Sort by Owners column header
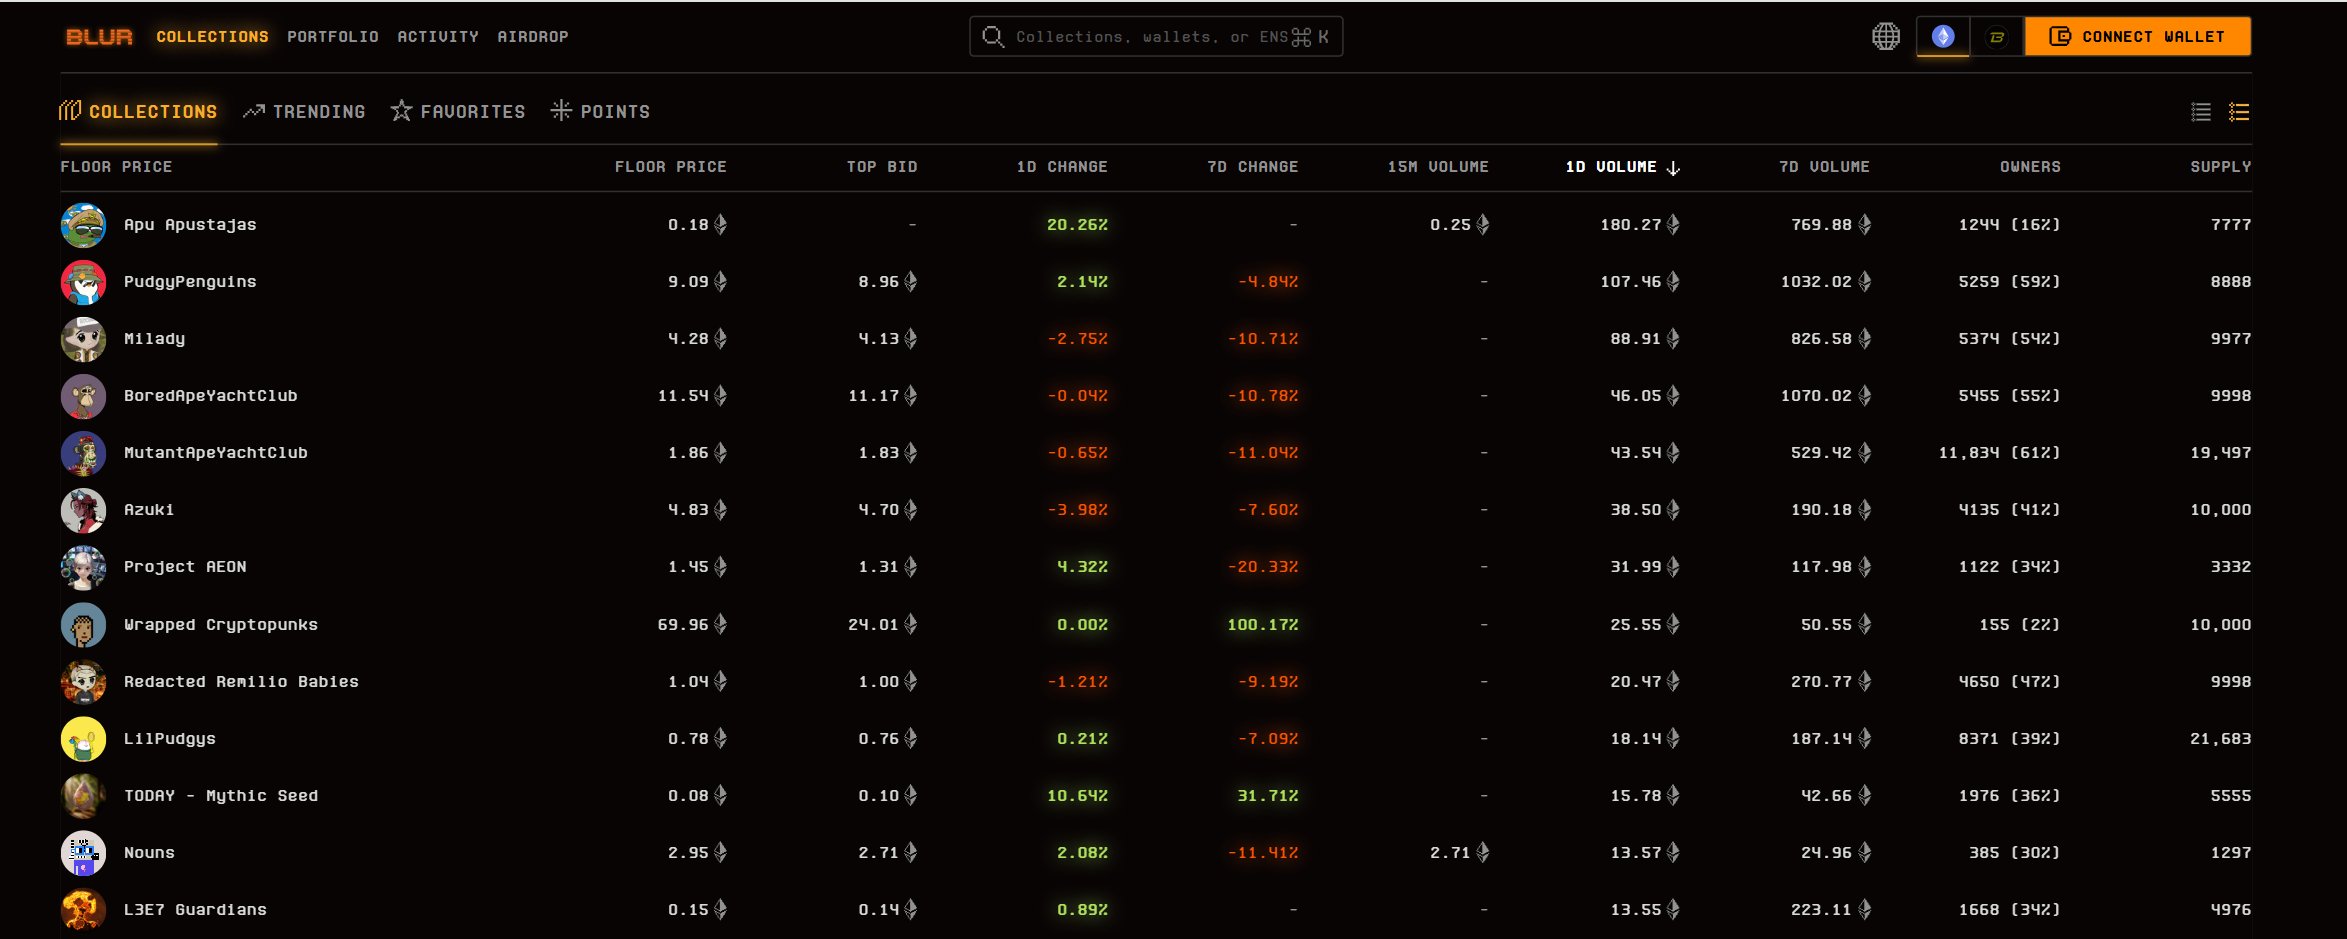The width and height of the screenshot is (2347, 939). (2029, 167)
